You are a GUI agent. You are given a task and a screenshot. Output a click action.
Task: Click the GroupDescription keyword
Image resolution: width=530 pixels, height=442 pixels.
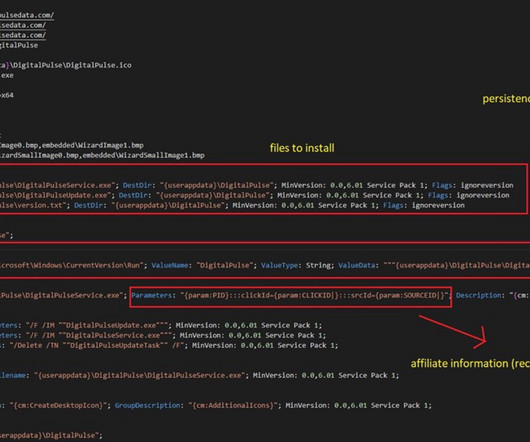tap(147, 405)
